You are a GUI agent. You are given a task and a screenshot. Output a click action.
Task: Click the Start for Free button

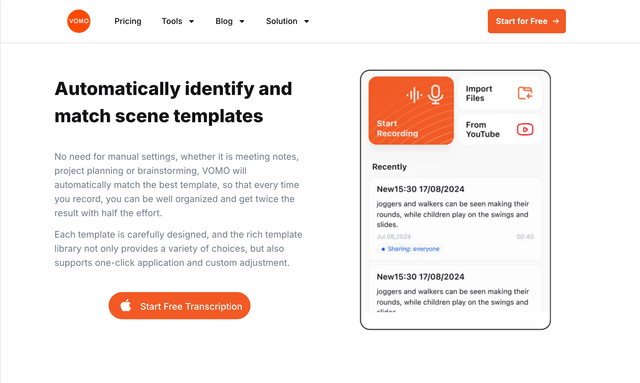point(527,21)
